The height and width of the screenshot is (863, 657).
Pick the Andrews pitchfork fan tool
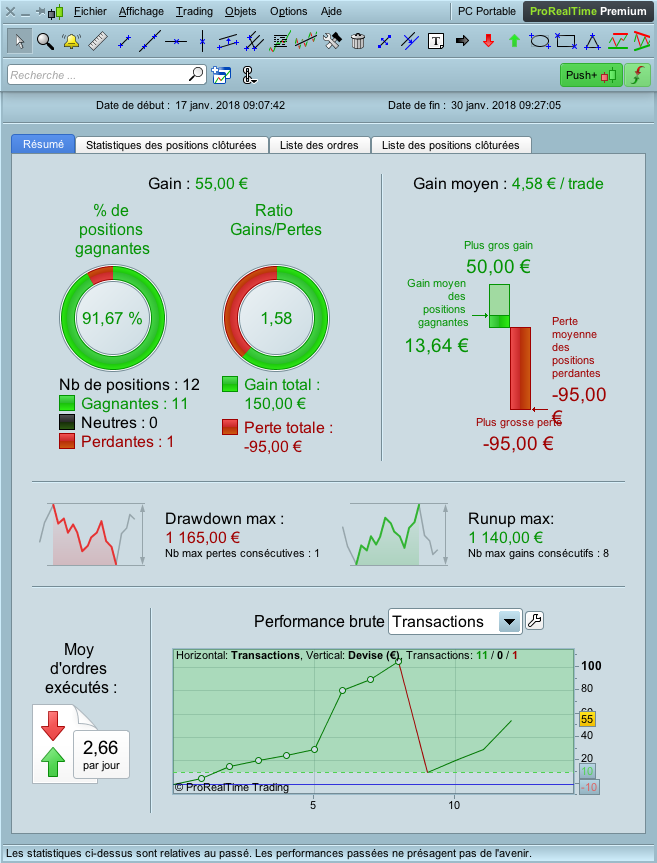point(254,41)
